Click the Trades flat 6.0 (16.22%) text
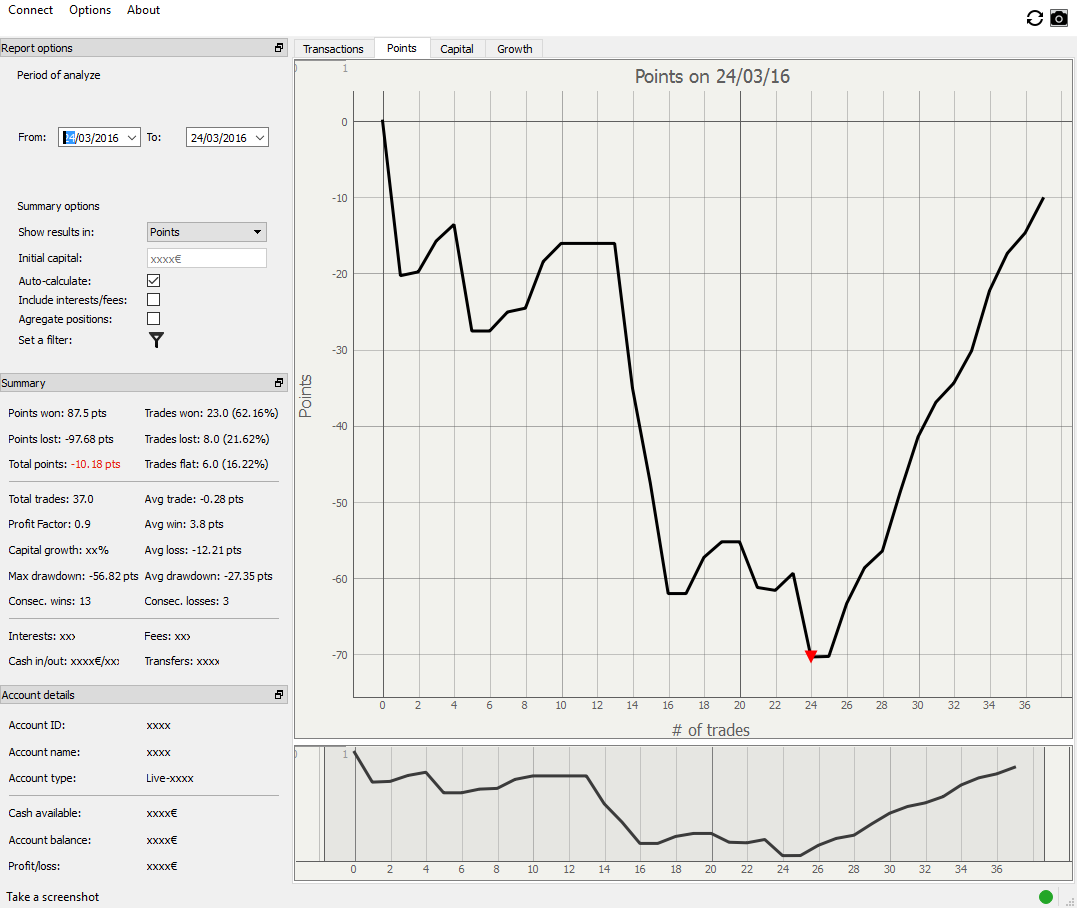This screenshot has height=908, width=1077. click(206, 464)
